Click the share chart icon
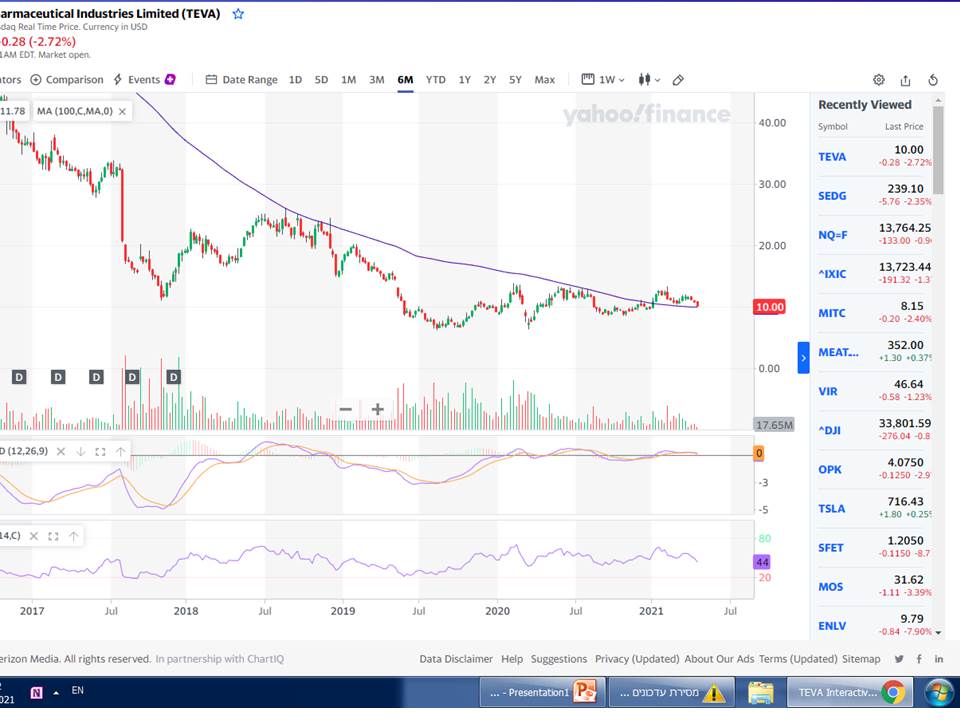 905,80
